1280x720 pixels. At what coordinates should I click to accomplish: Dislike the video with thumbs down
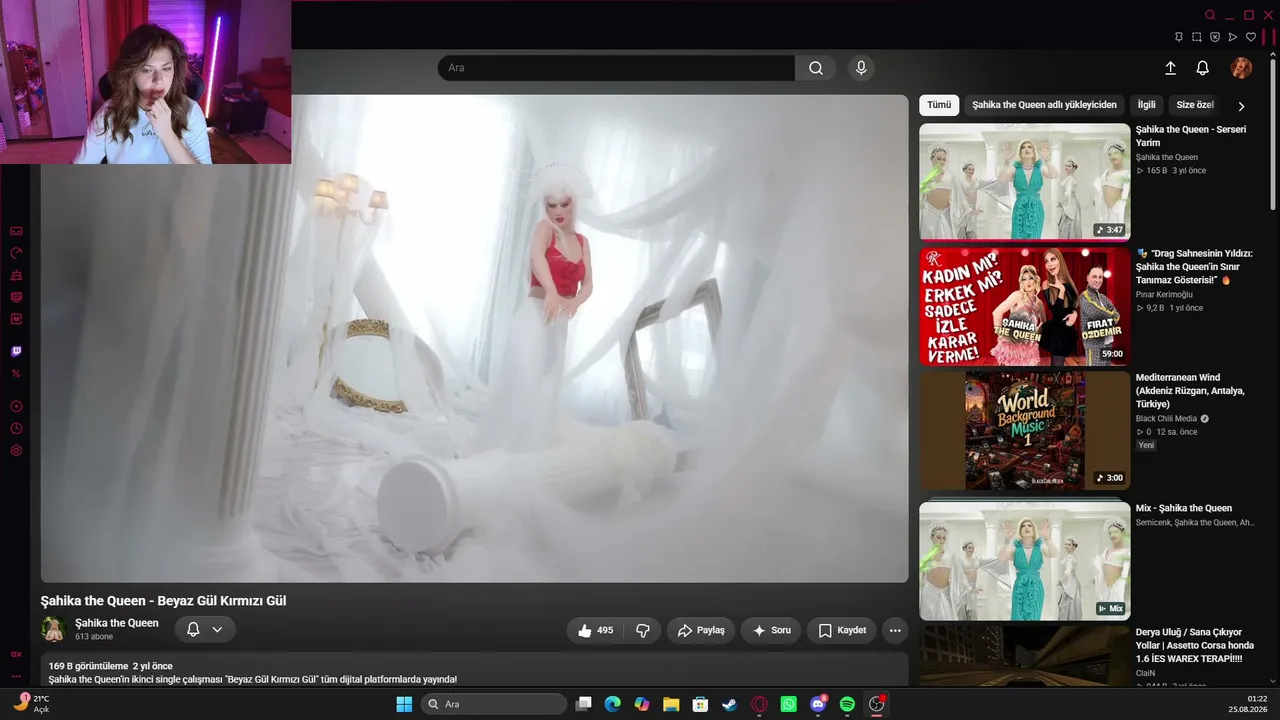point(643,631)
